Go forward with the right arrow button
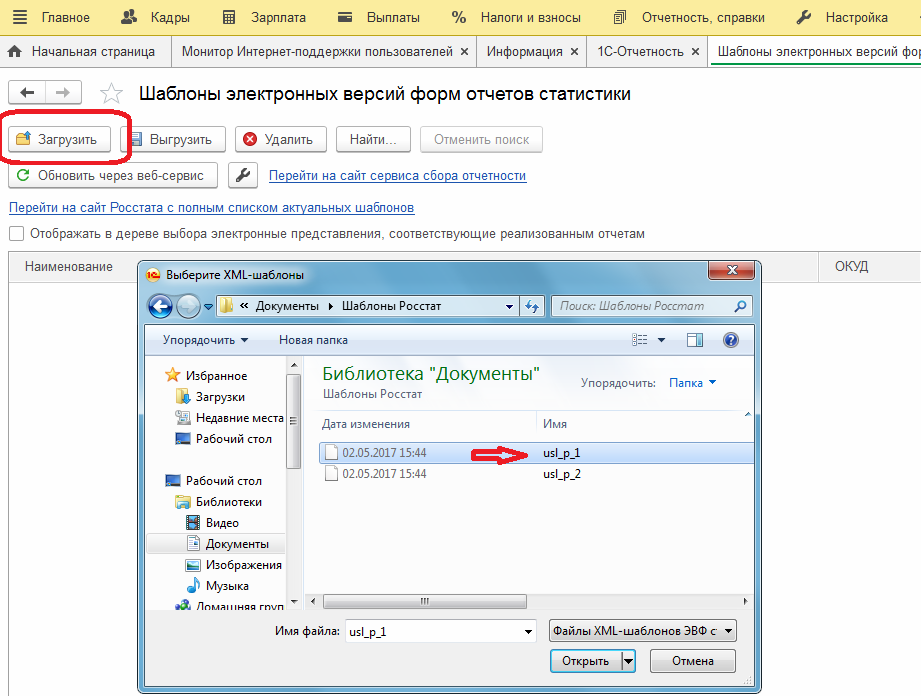The image size is (921, 696). 63,93
